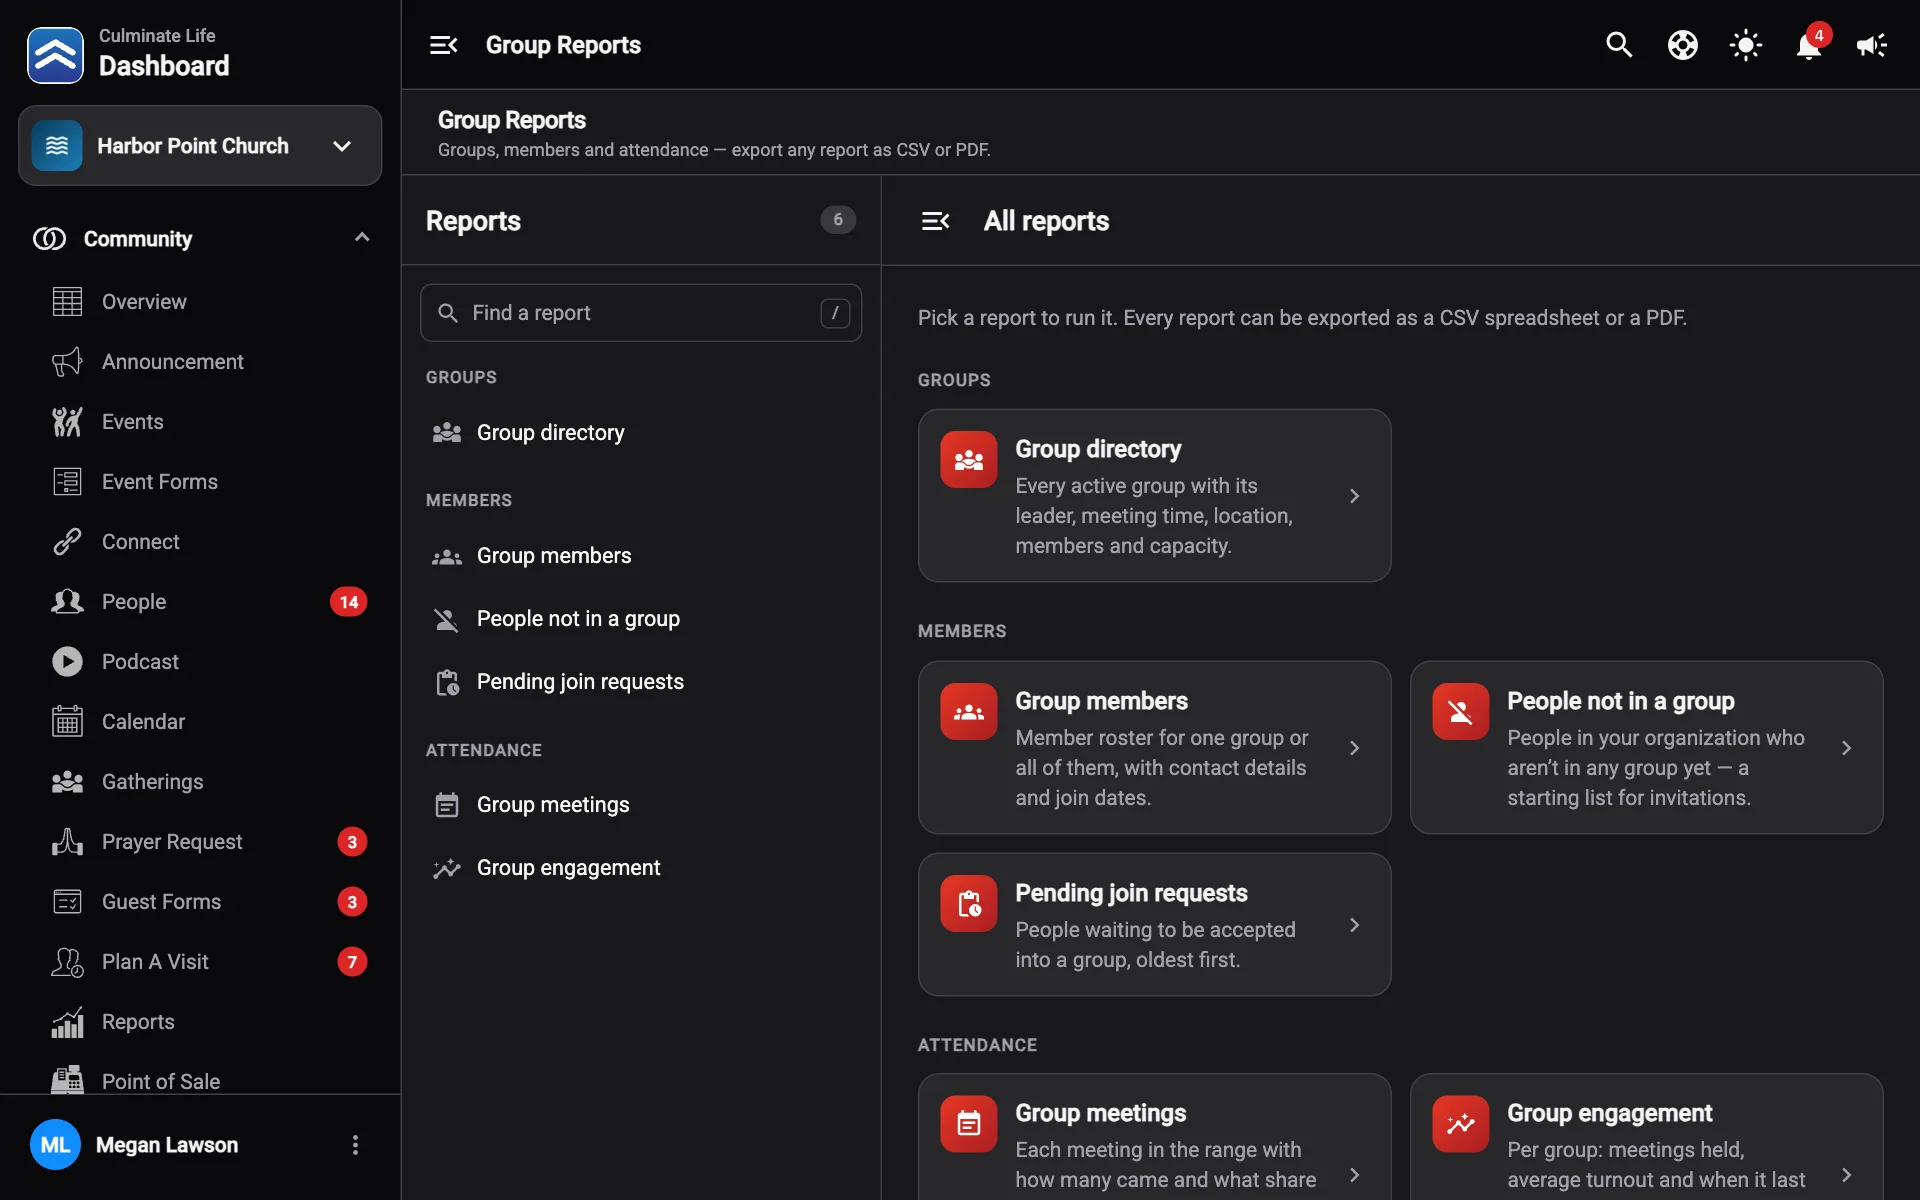Select People not in a group list item

(x=641, y=619)
